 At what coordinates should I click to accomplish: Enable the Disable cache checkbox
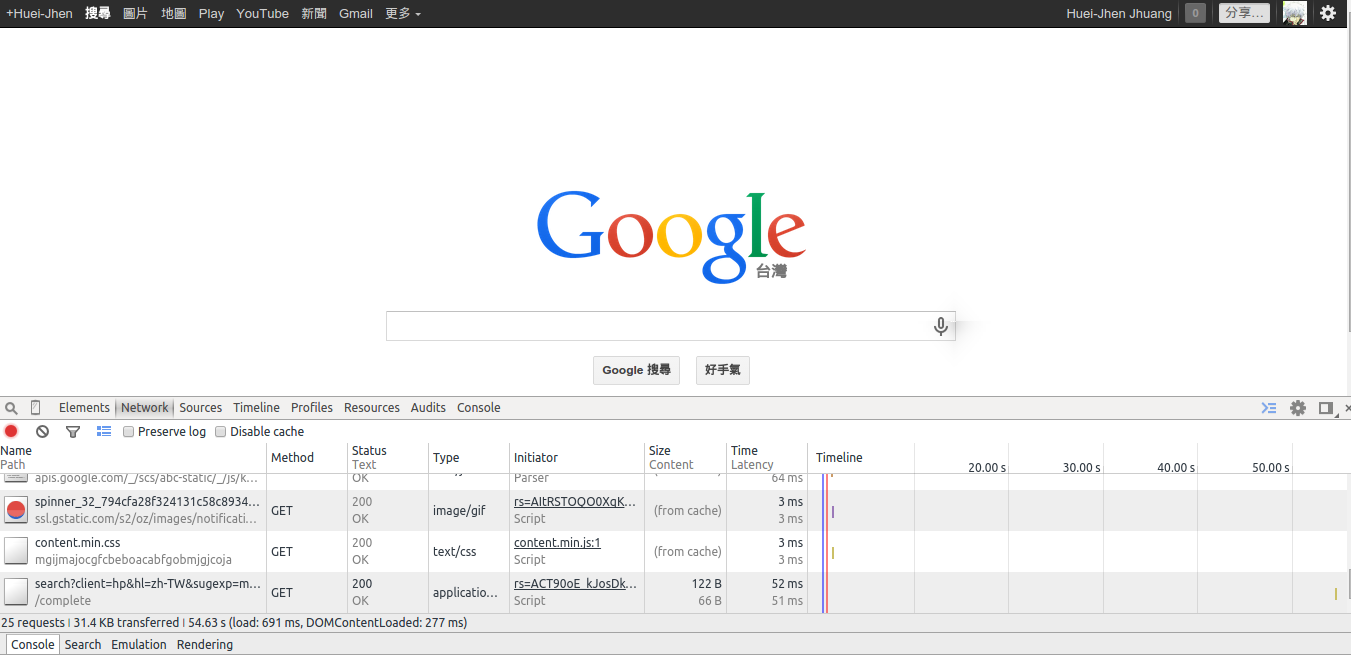[x=221, y=432]
